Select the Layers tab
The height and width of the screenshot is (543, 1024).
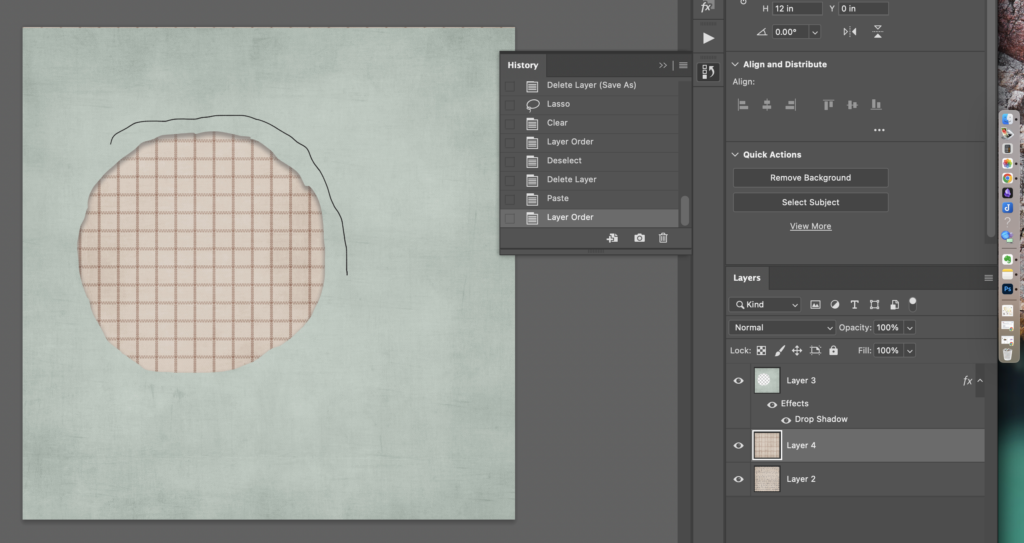[746, 278]
